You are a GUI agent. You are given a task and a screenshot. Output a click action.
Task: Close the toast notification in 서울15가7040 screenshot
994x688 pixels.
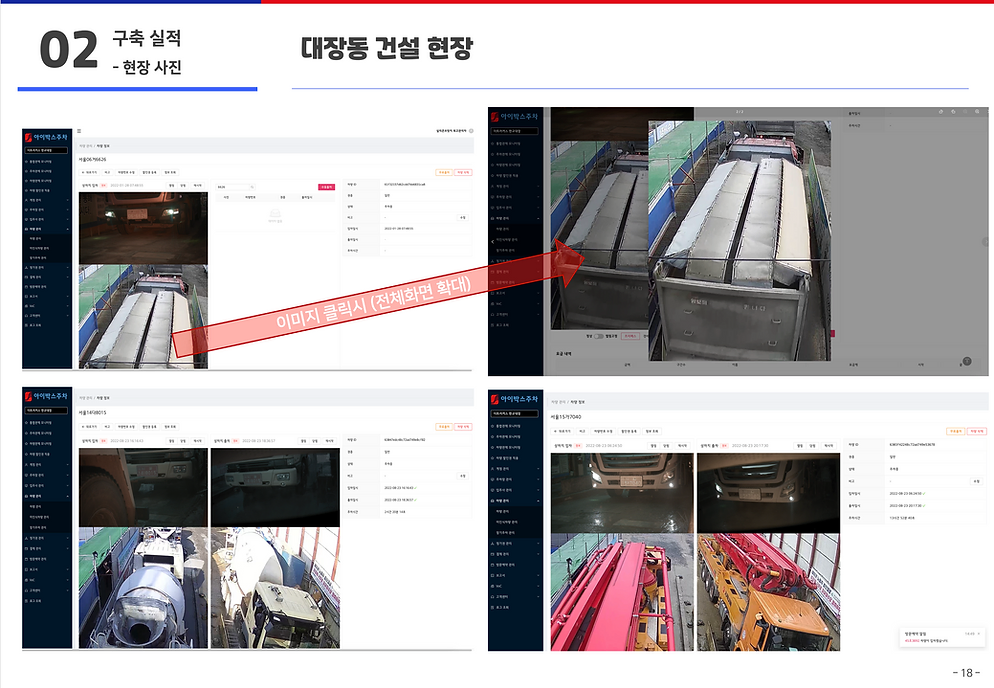[979, 633]
